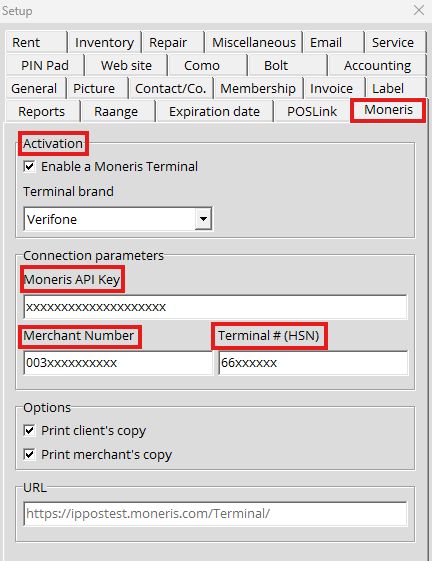The height and width of the screenshot is (561, 432).
Task: Go to the PIN Pad tab
Action: pos(45,65)
